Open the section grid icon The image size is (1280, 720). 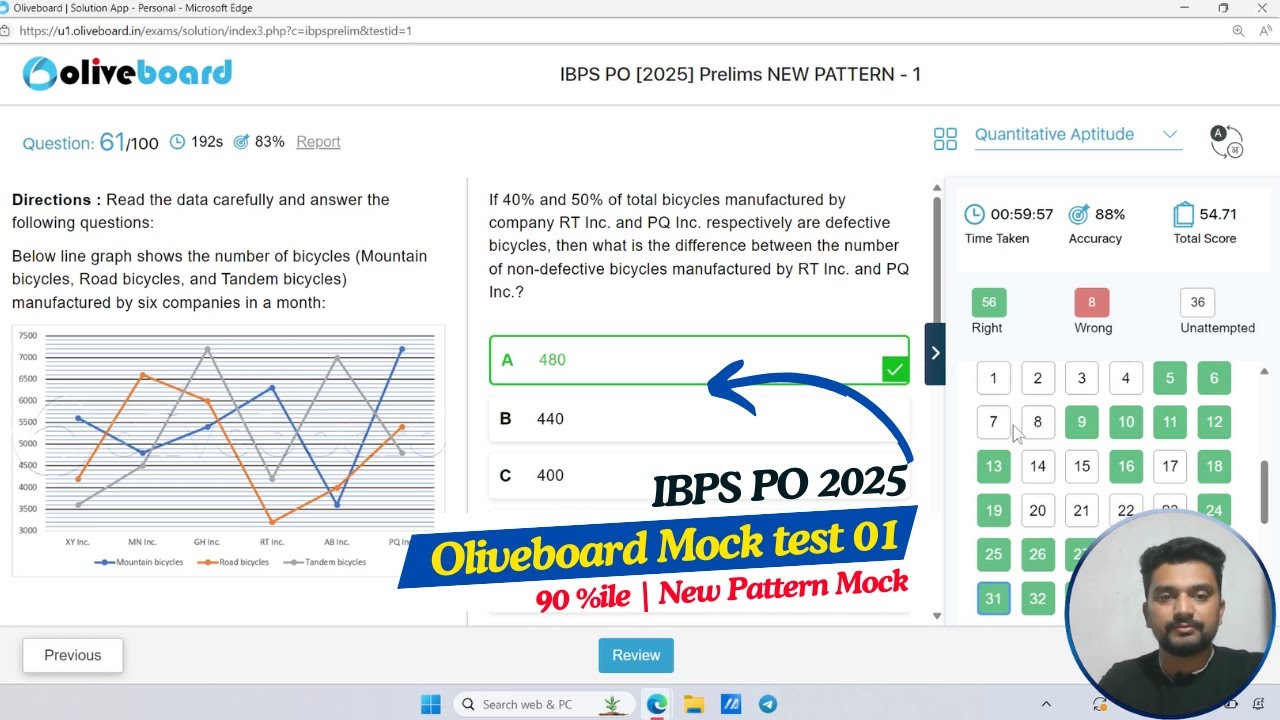click(x=945, y=139)
